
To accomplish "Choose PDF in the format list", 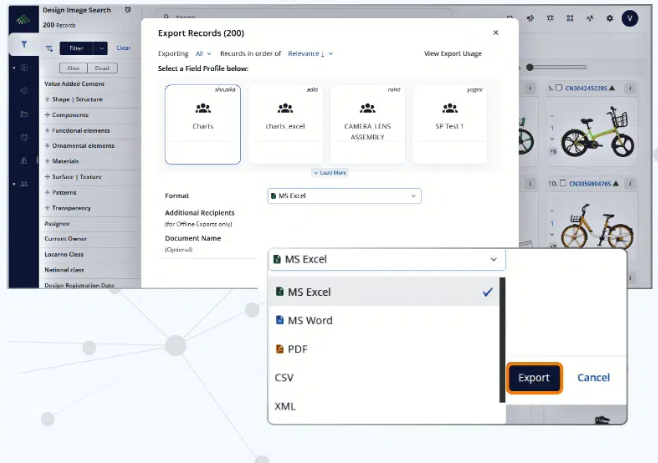I will [297, 349].
